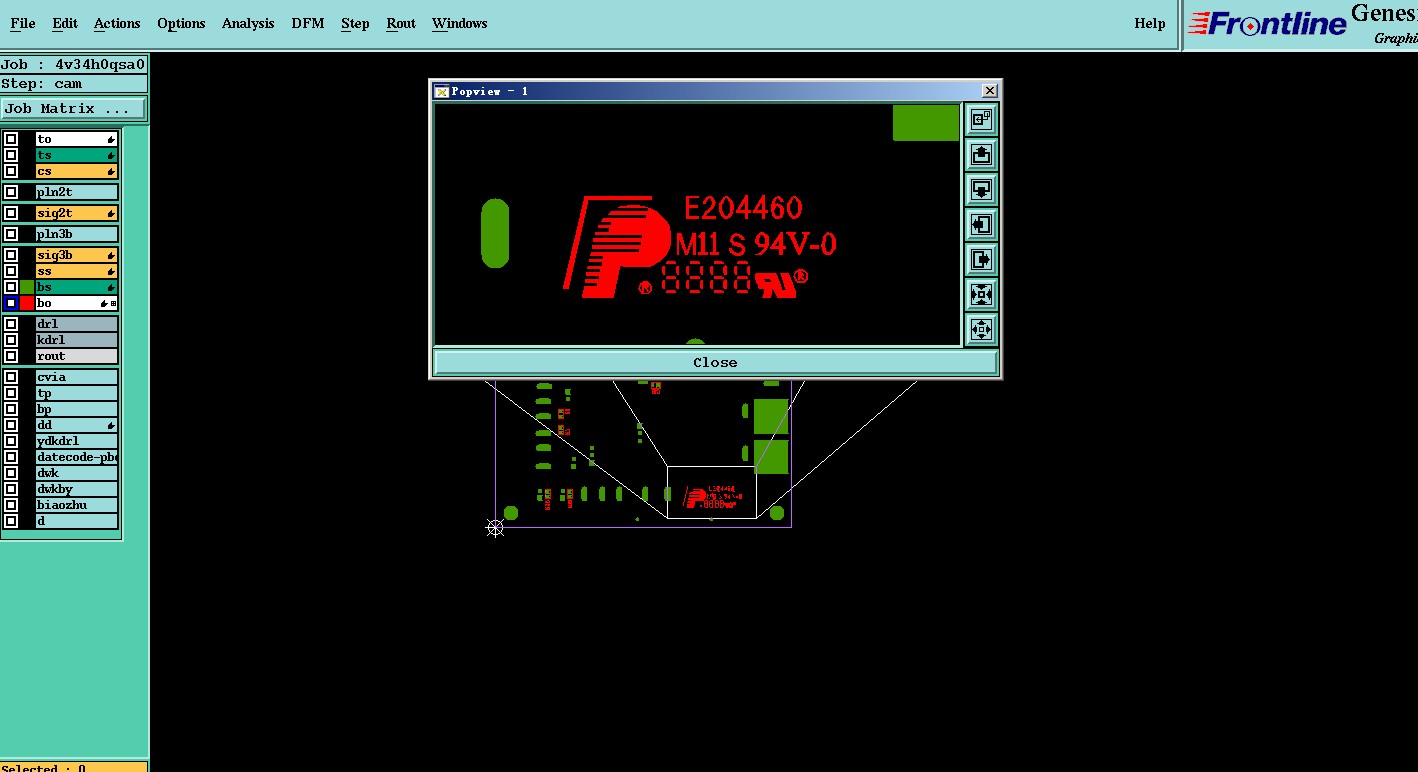
Task: Toggle the checkbox for layer sig3b
Action: 11,255
